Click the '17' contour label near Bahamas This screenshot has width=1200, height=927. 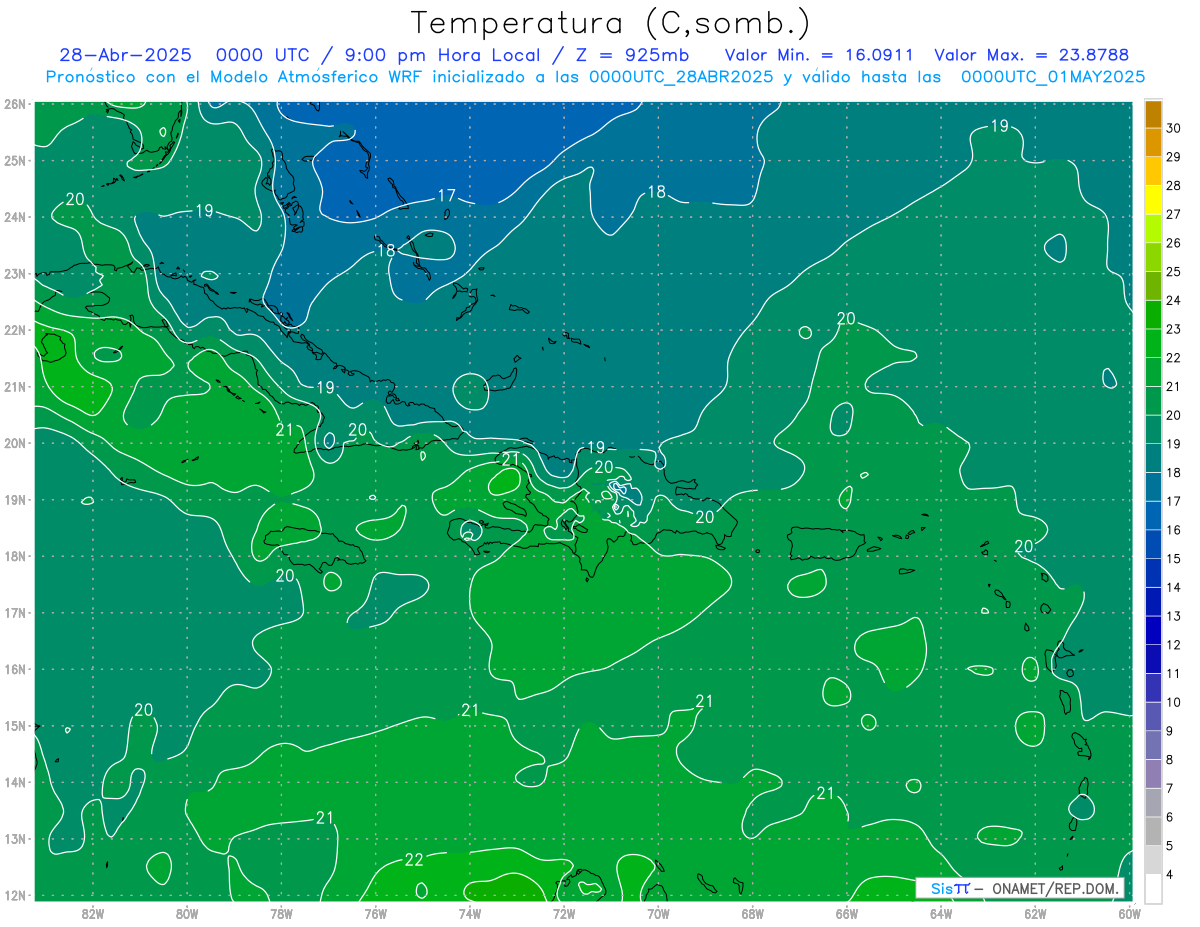pos(447,195)
